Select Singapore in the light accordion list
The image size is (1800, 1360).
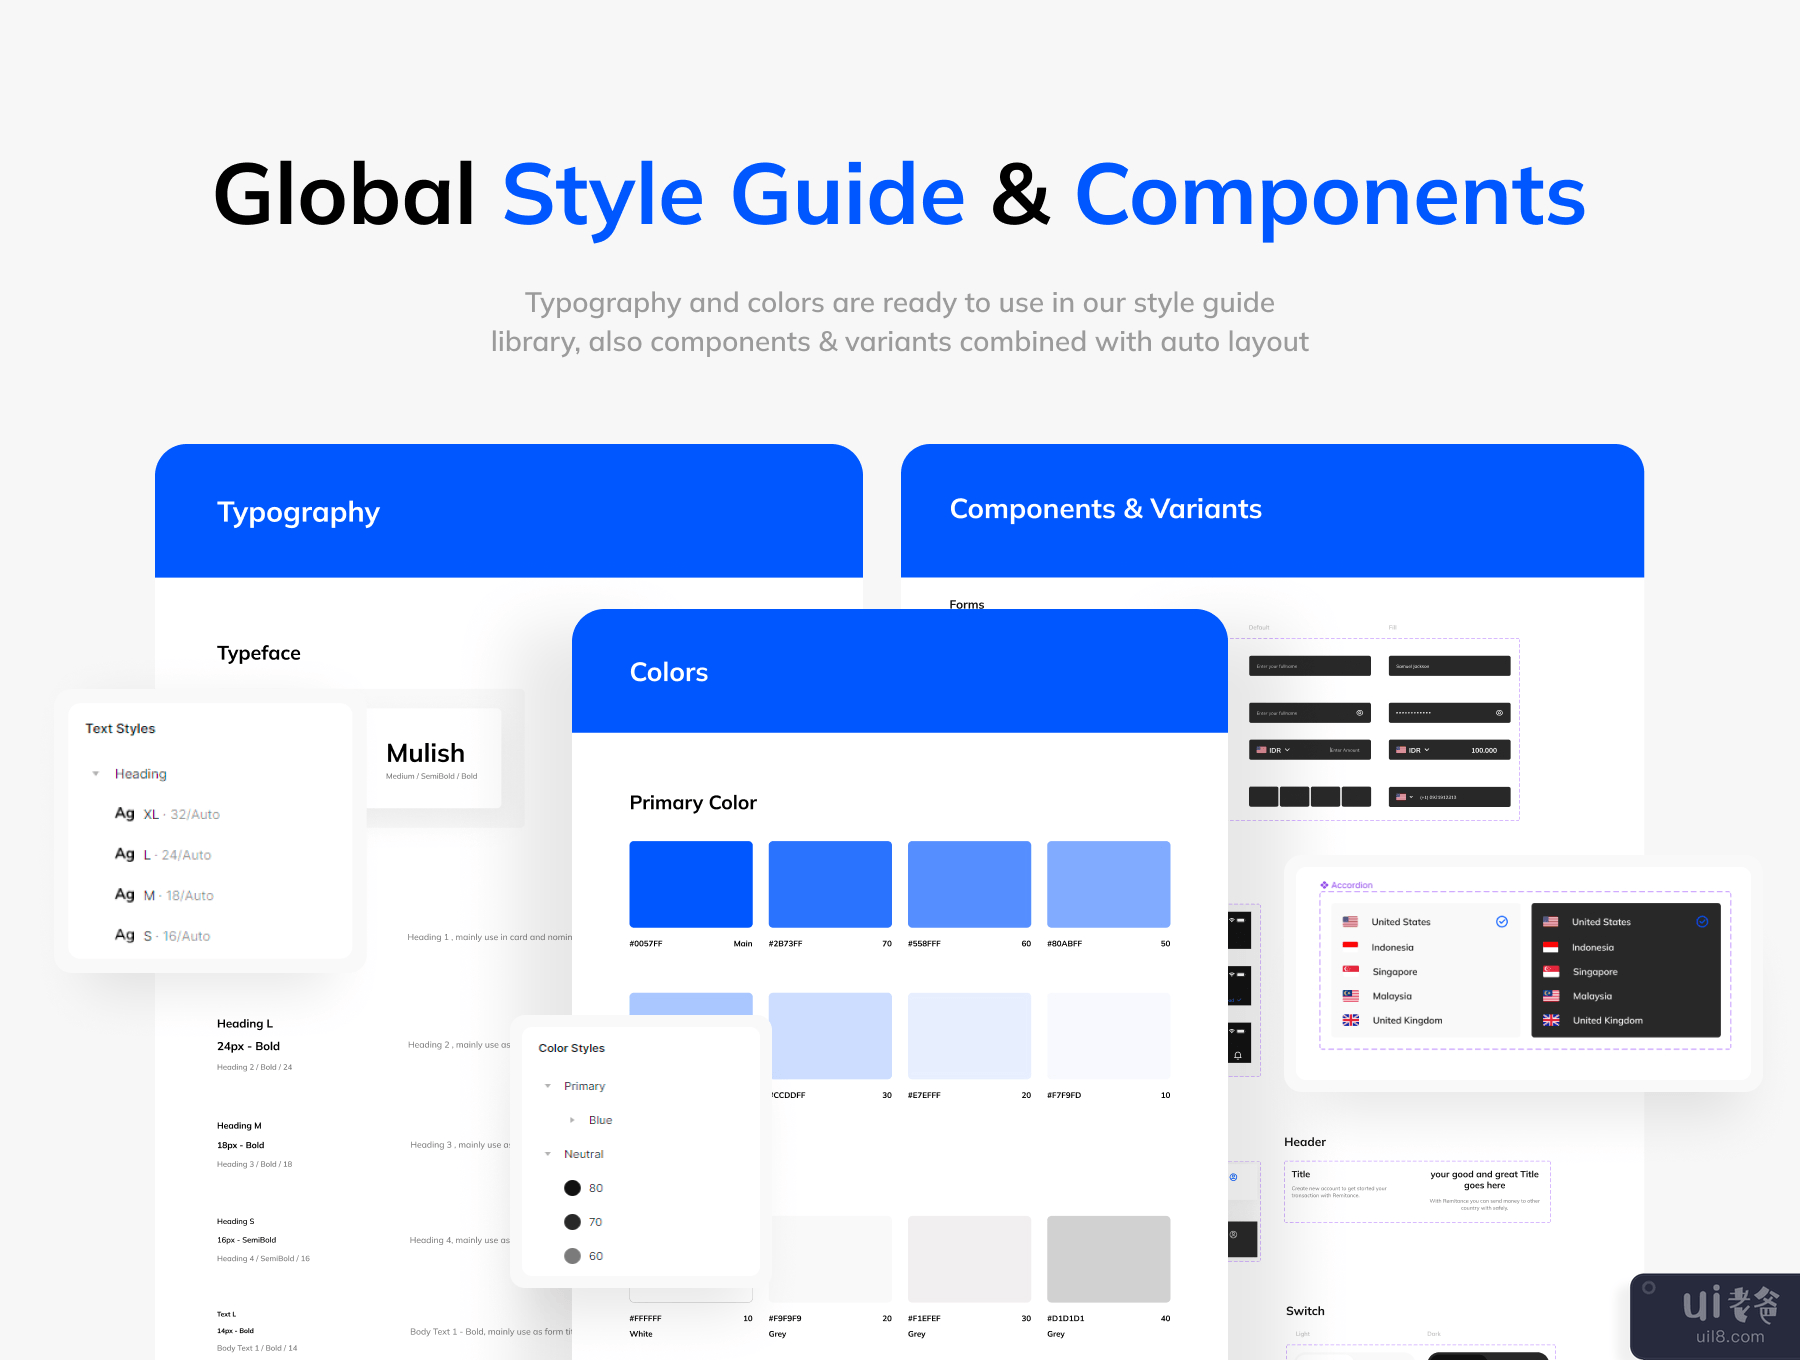tap(1394, 972)
